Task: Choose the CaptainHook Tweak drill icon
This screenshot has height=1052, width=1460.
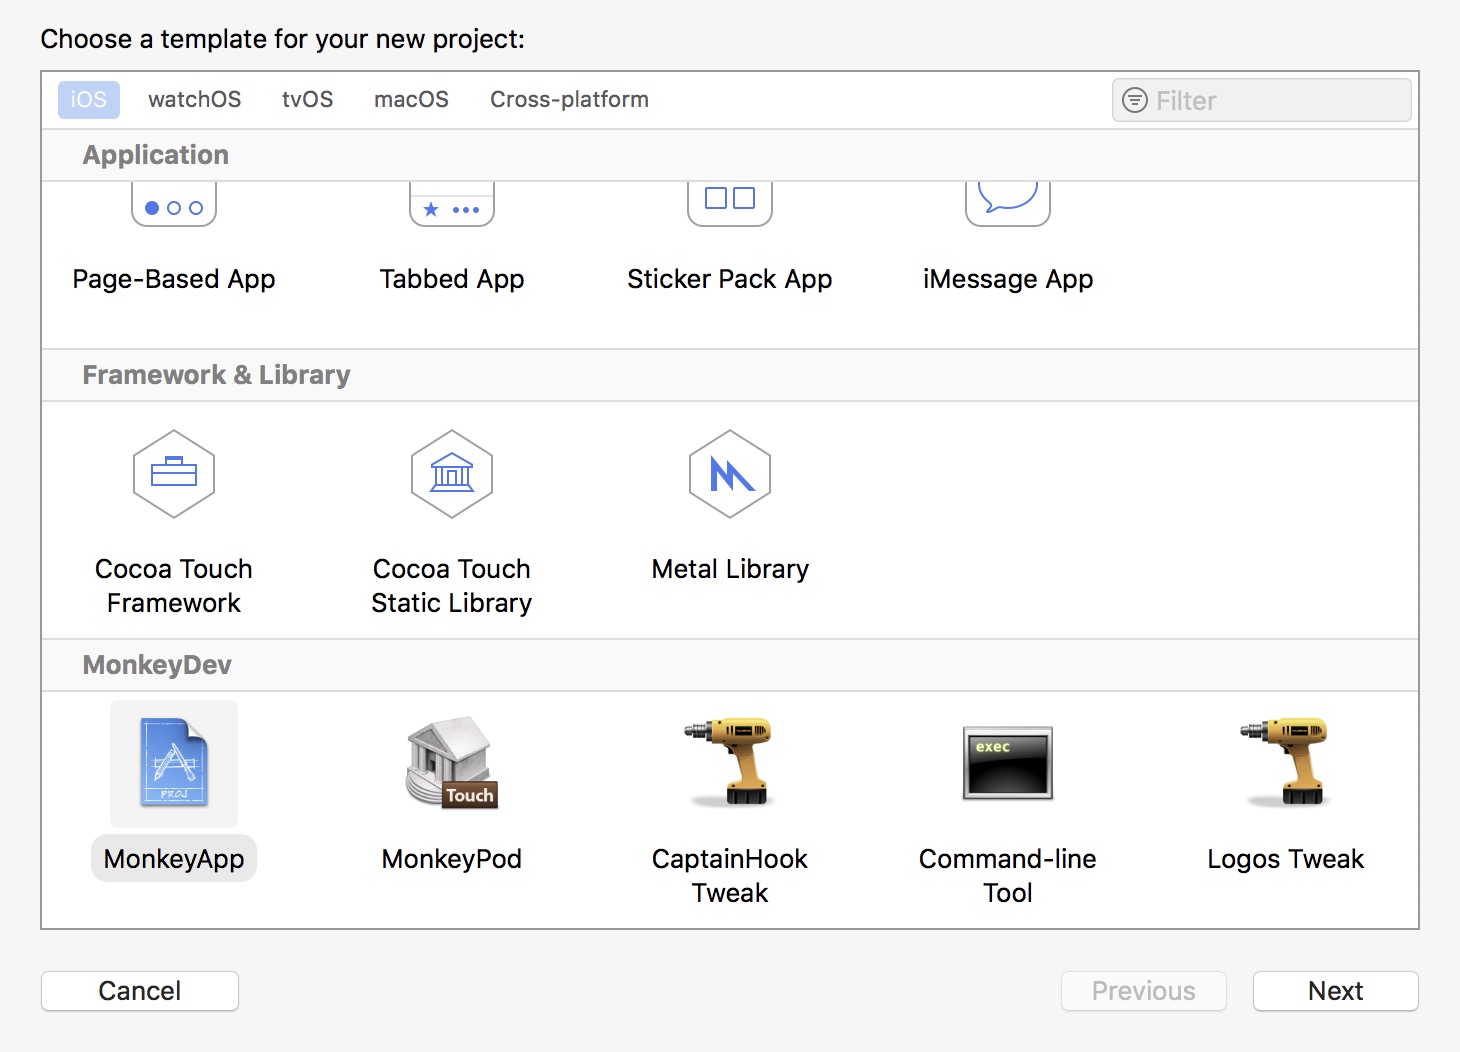Action: point(730,762)
